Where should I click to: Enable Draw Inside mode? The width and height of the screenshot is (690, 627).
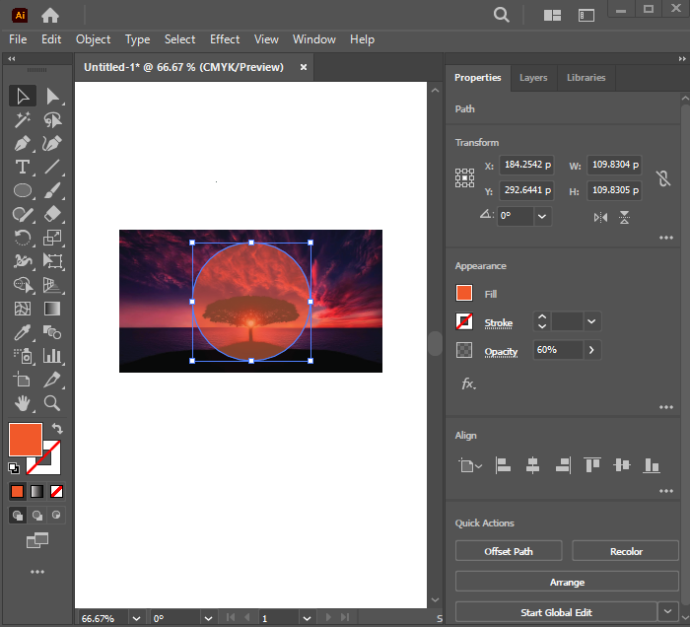tap(56, 515)
